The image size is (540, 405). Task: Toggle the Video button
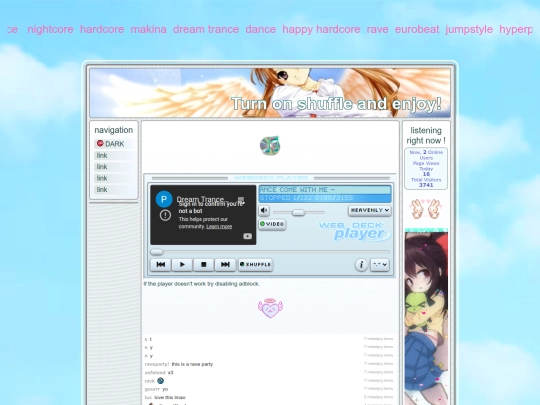click(272, 224)
